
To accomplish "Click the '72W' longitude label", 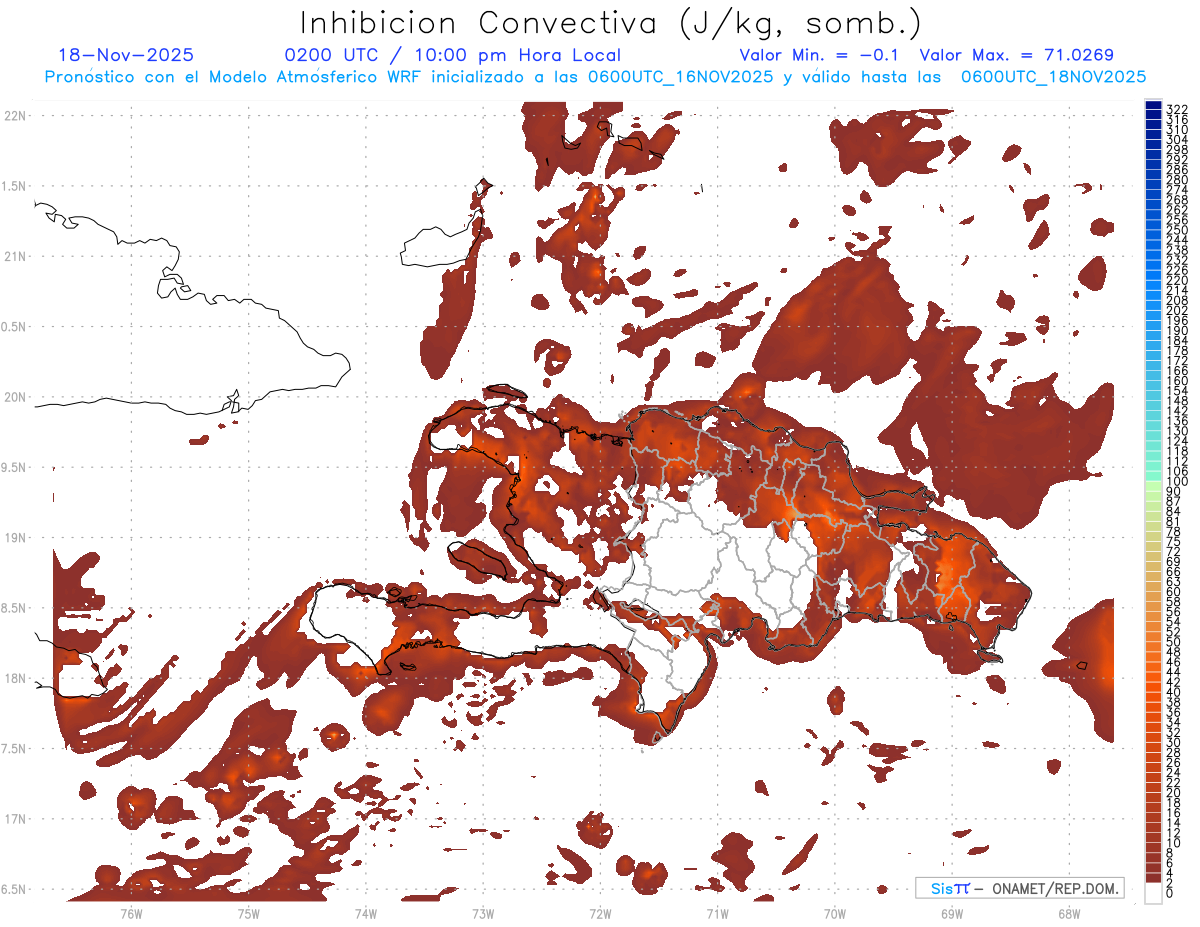I will click(x=600, y=914).
